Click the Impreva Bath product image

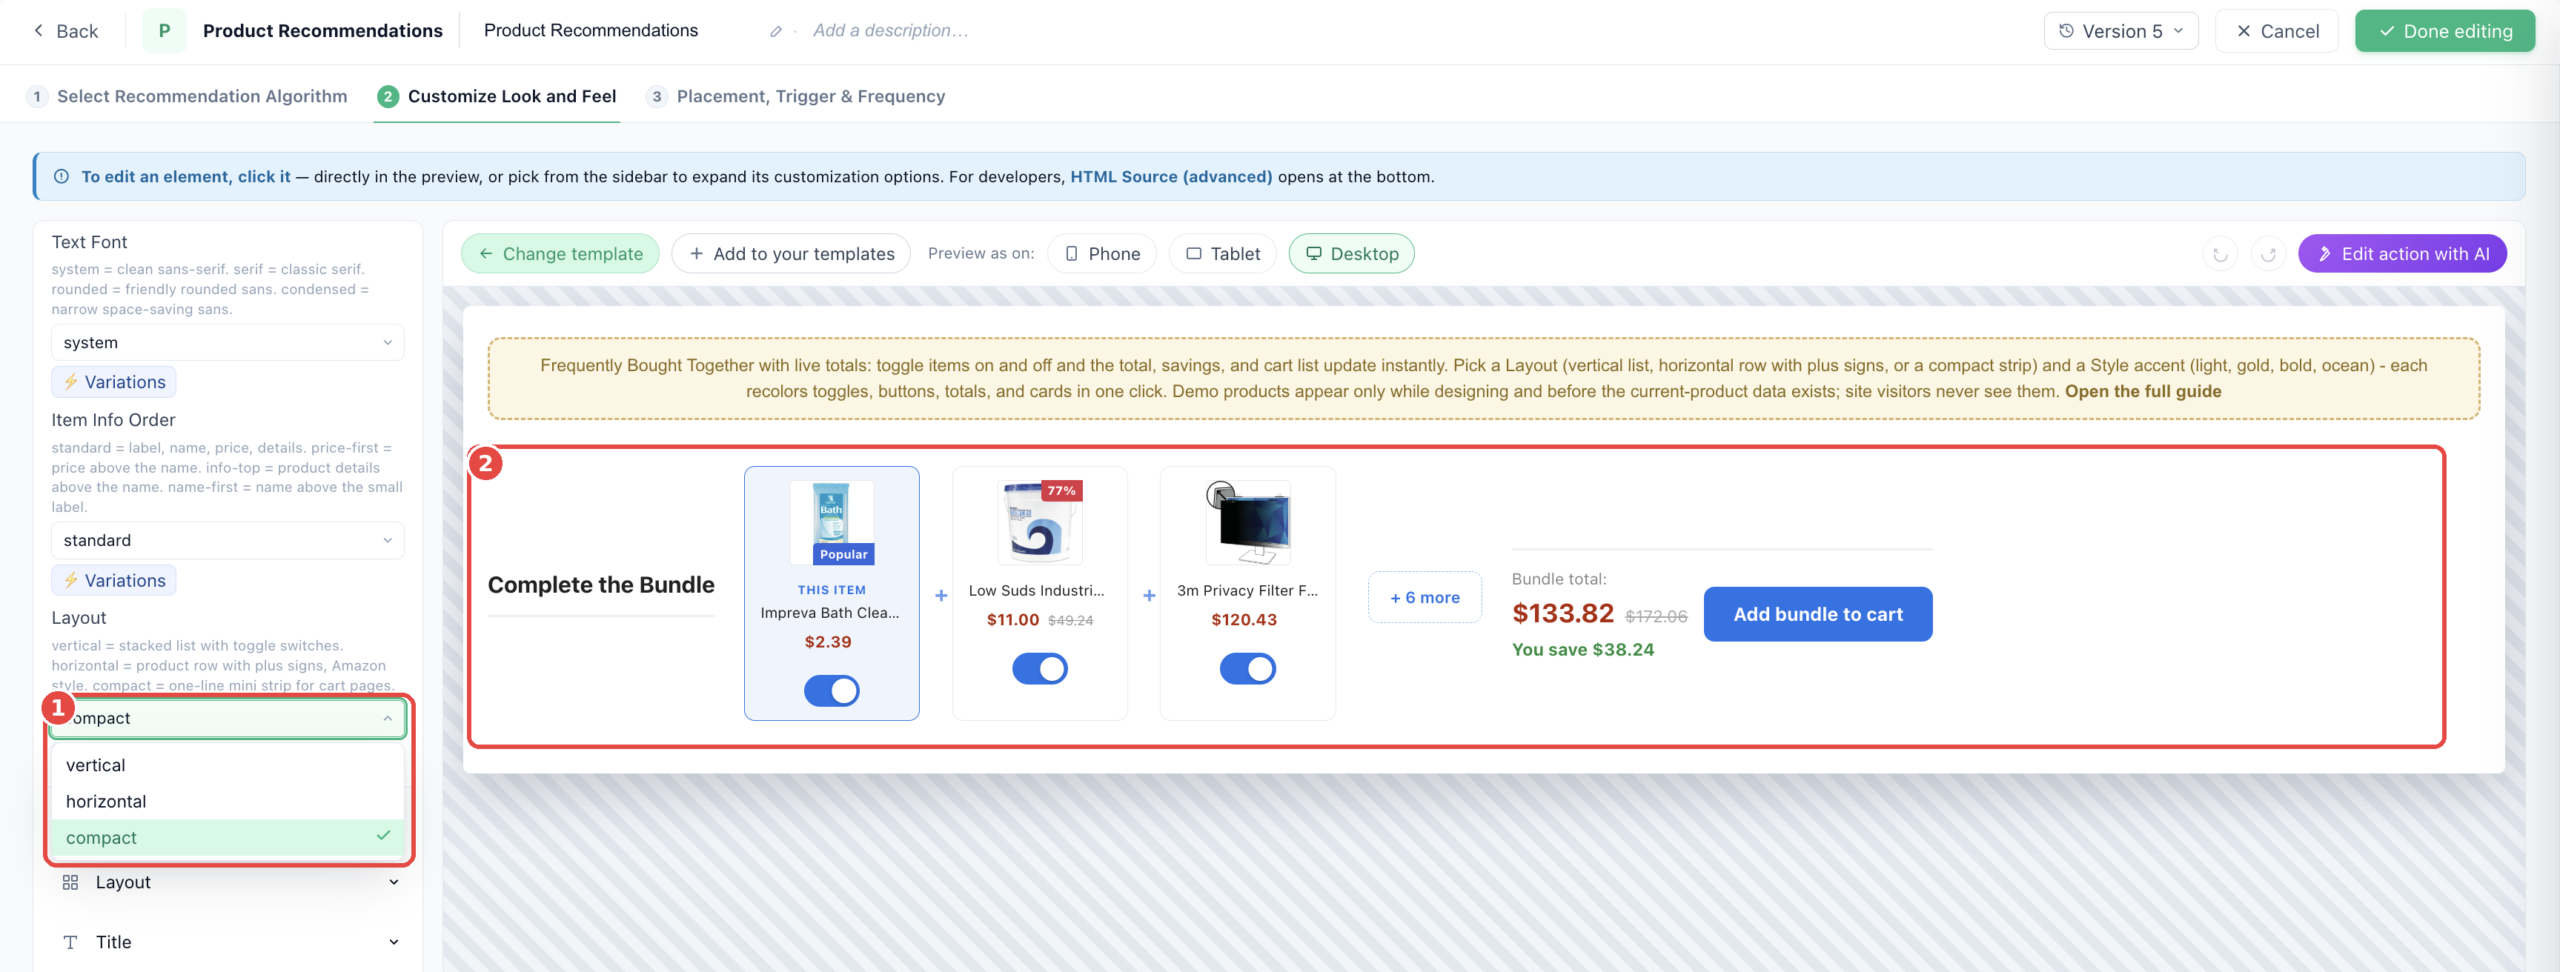pos(831,523)
